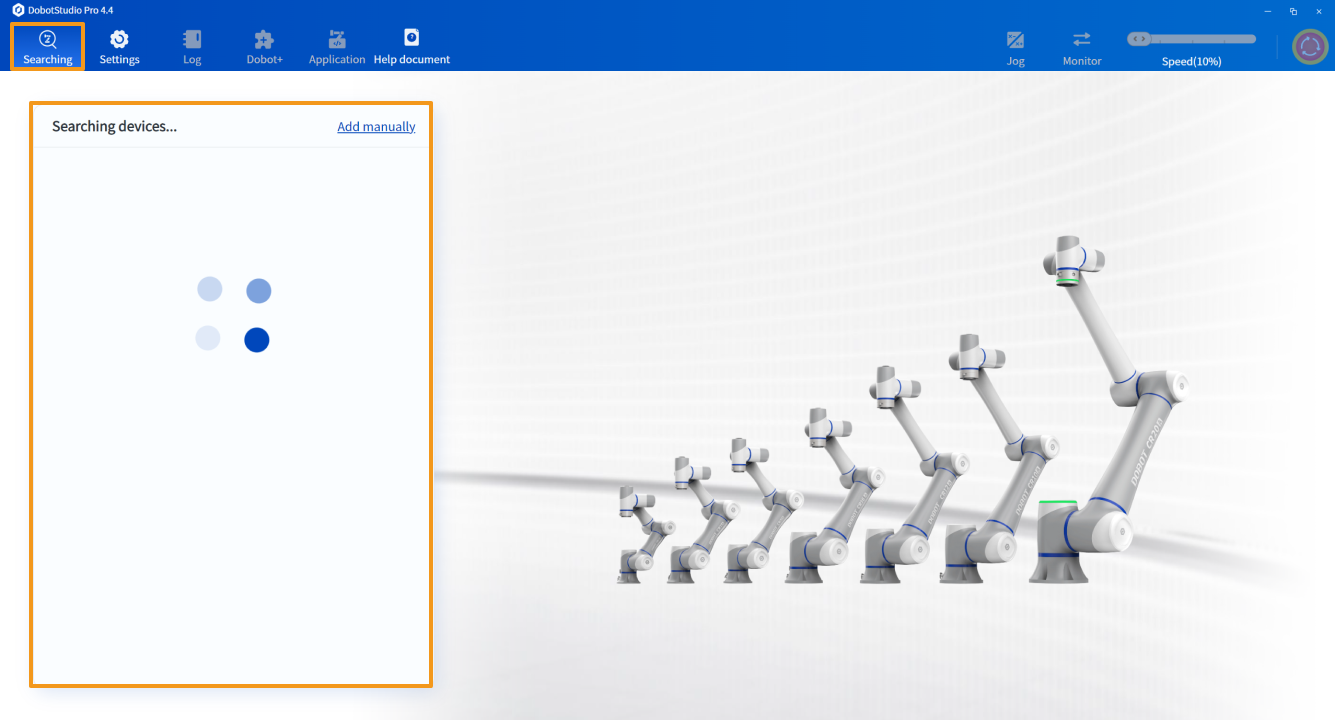Viewport: 1335px width, 721px height.
Task: Open the Jog control panel
Action: tap(1015, 46)
